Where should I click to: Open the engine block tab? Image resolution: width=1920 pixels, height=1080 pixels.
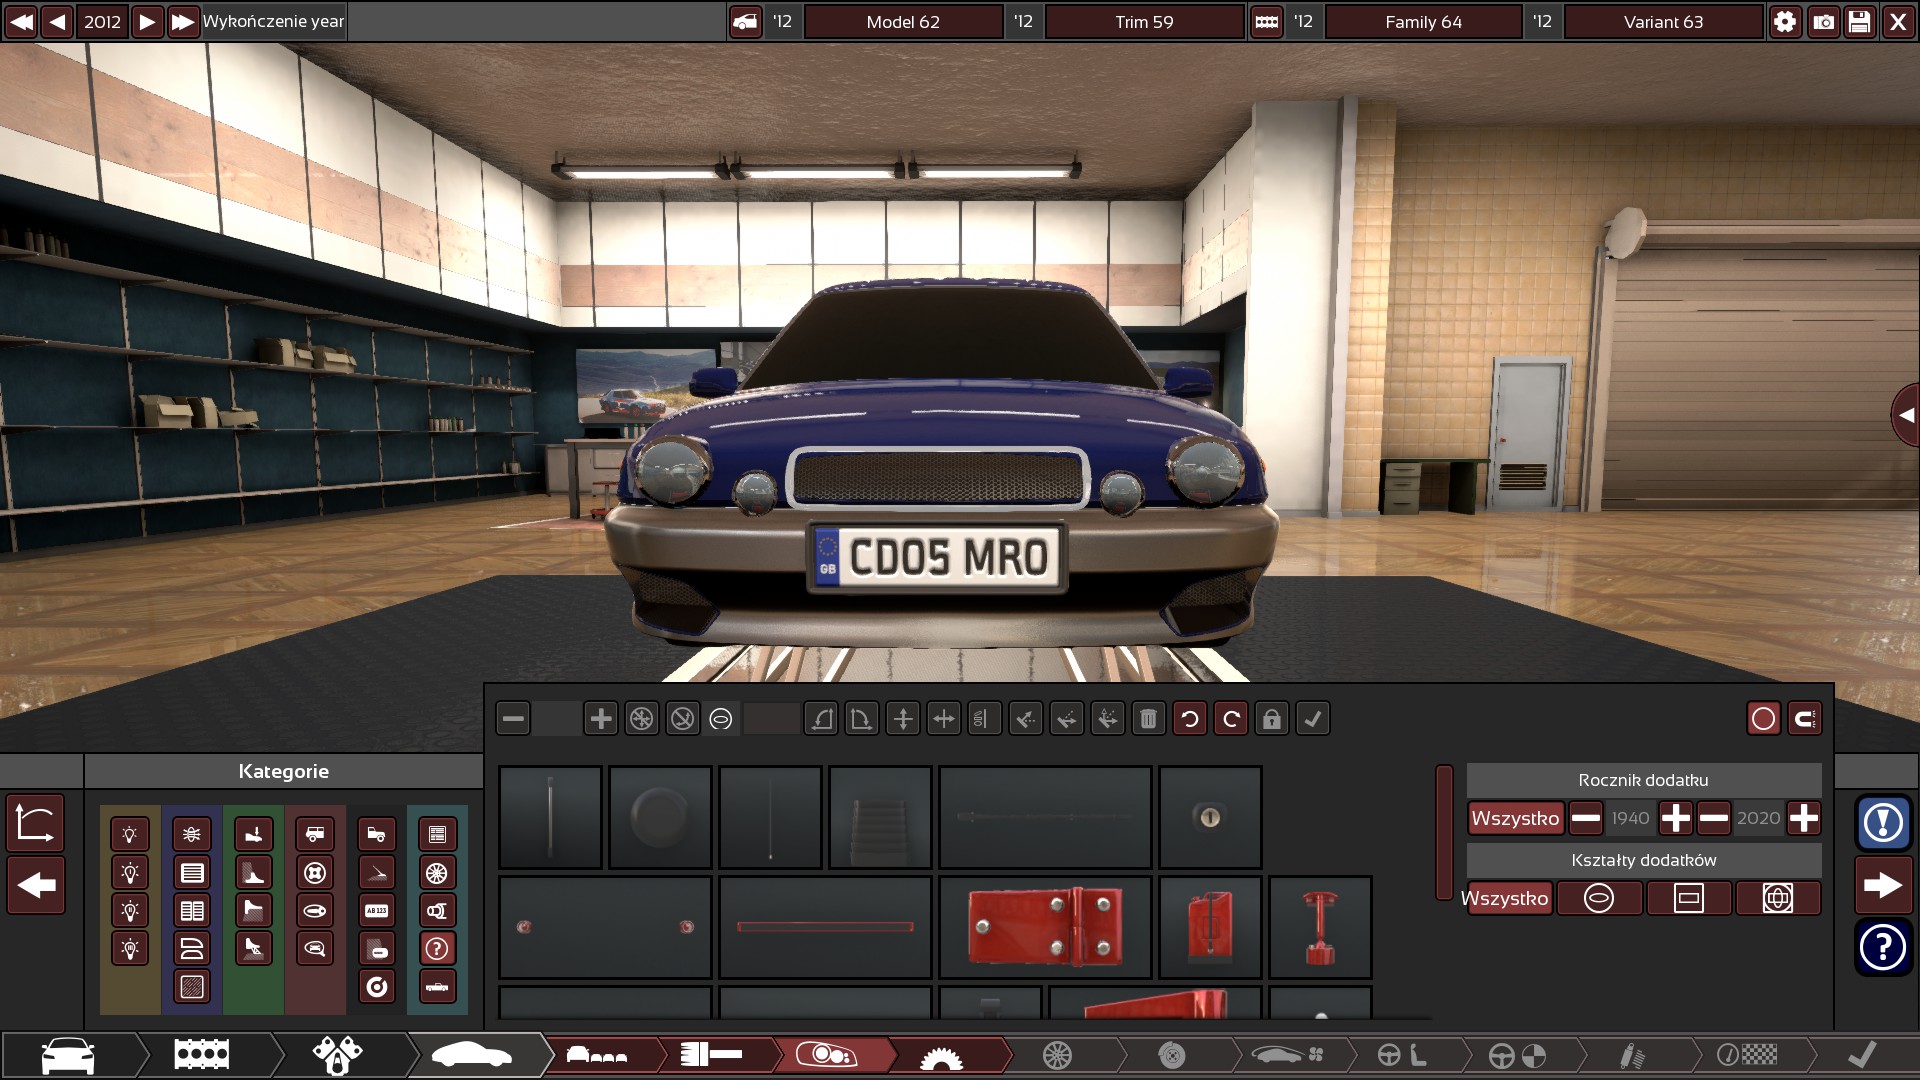click(x=202, y=1055)
